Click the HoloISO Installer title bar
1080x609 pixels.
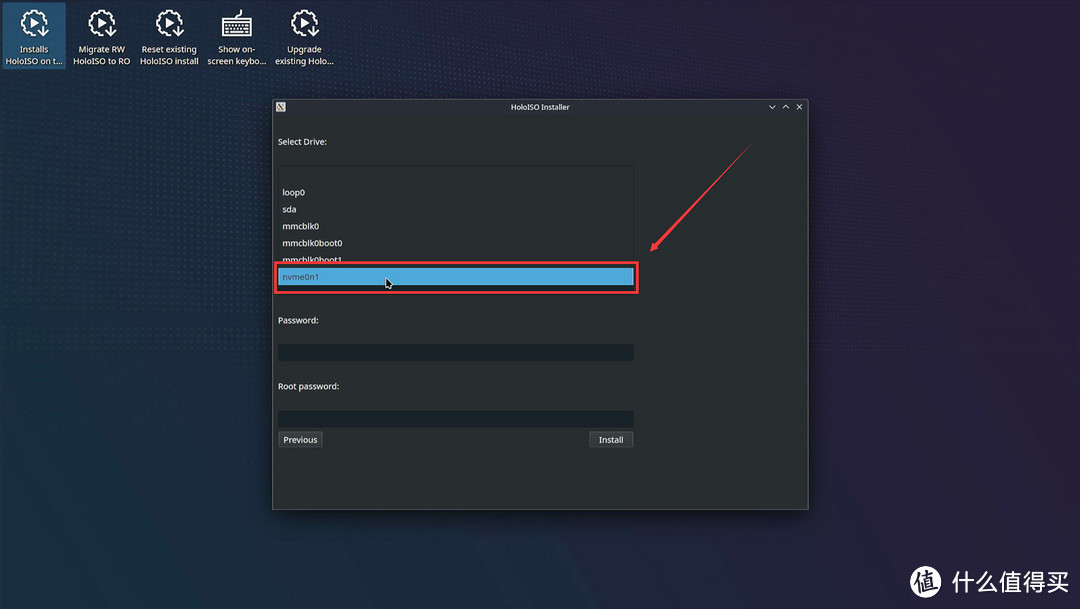pyautogui.click(x=540, y=107)
